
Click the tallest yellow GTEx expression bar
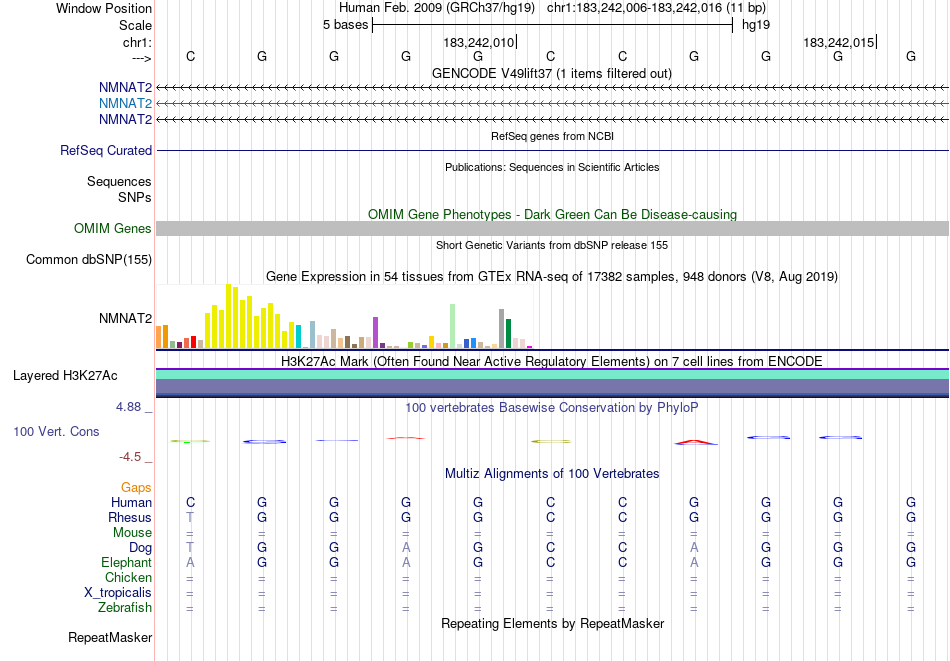click(x=229, y=316)
